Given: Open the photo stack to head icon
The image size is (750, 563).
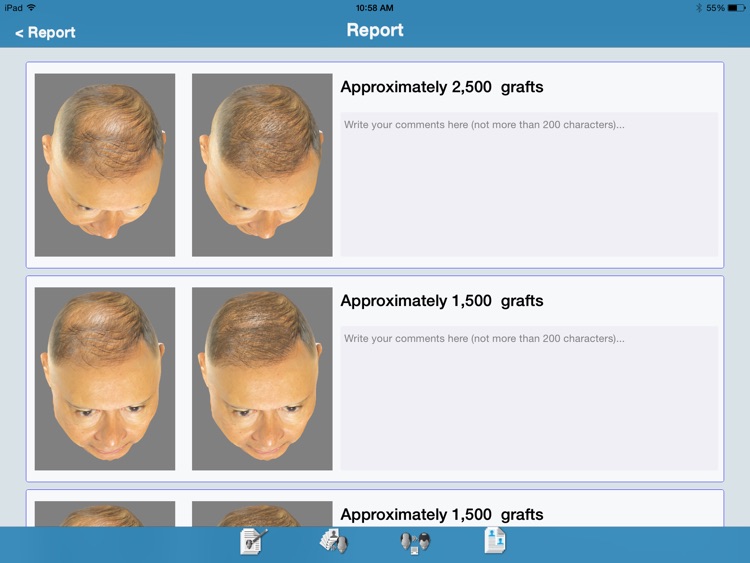Looking at the screenshot, I should point(333,541).
